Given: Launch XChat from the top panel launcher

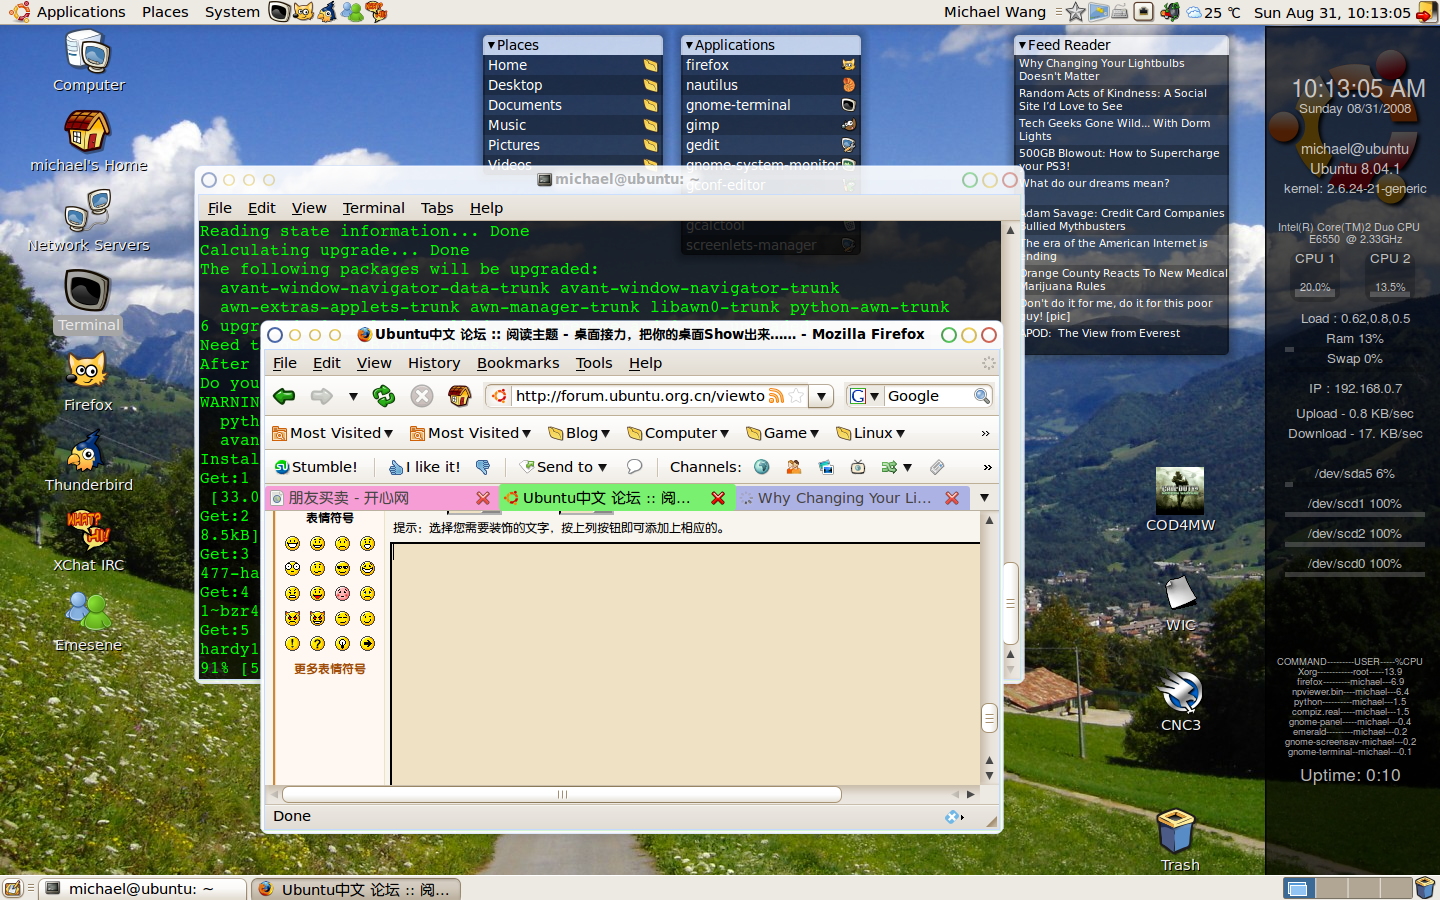Looking at the screenshot, I should click(x=376, y=12).
